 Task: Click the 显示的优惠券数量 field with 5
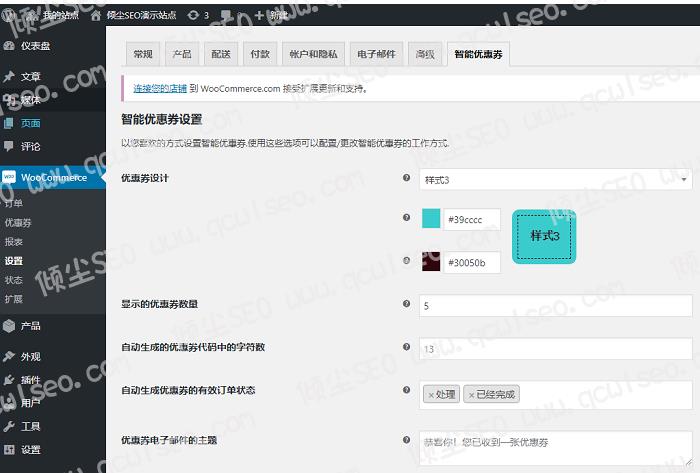[555, 306]
